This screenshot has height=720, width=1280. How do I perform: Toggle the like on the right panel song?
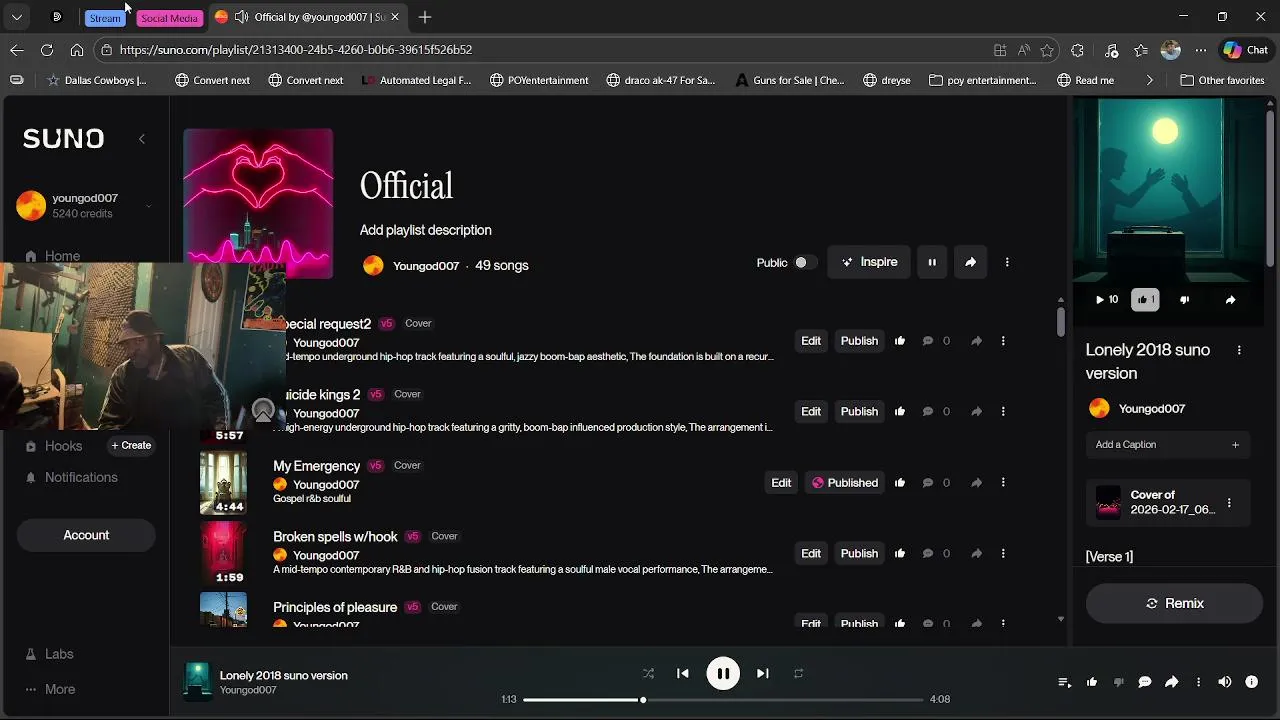tap(1145, 300)
